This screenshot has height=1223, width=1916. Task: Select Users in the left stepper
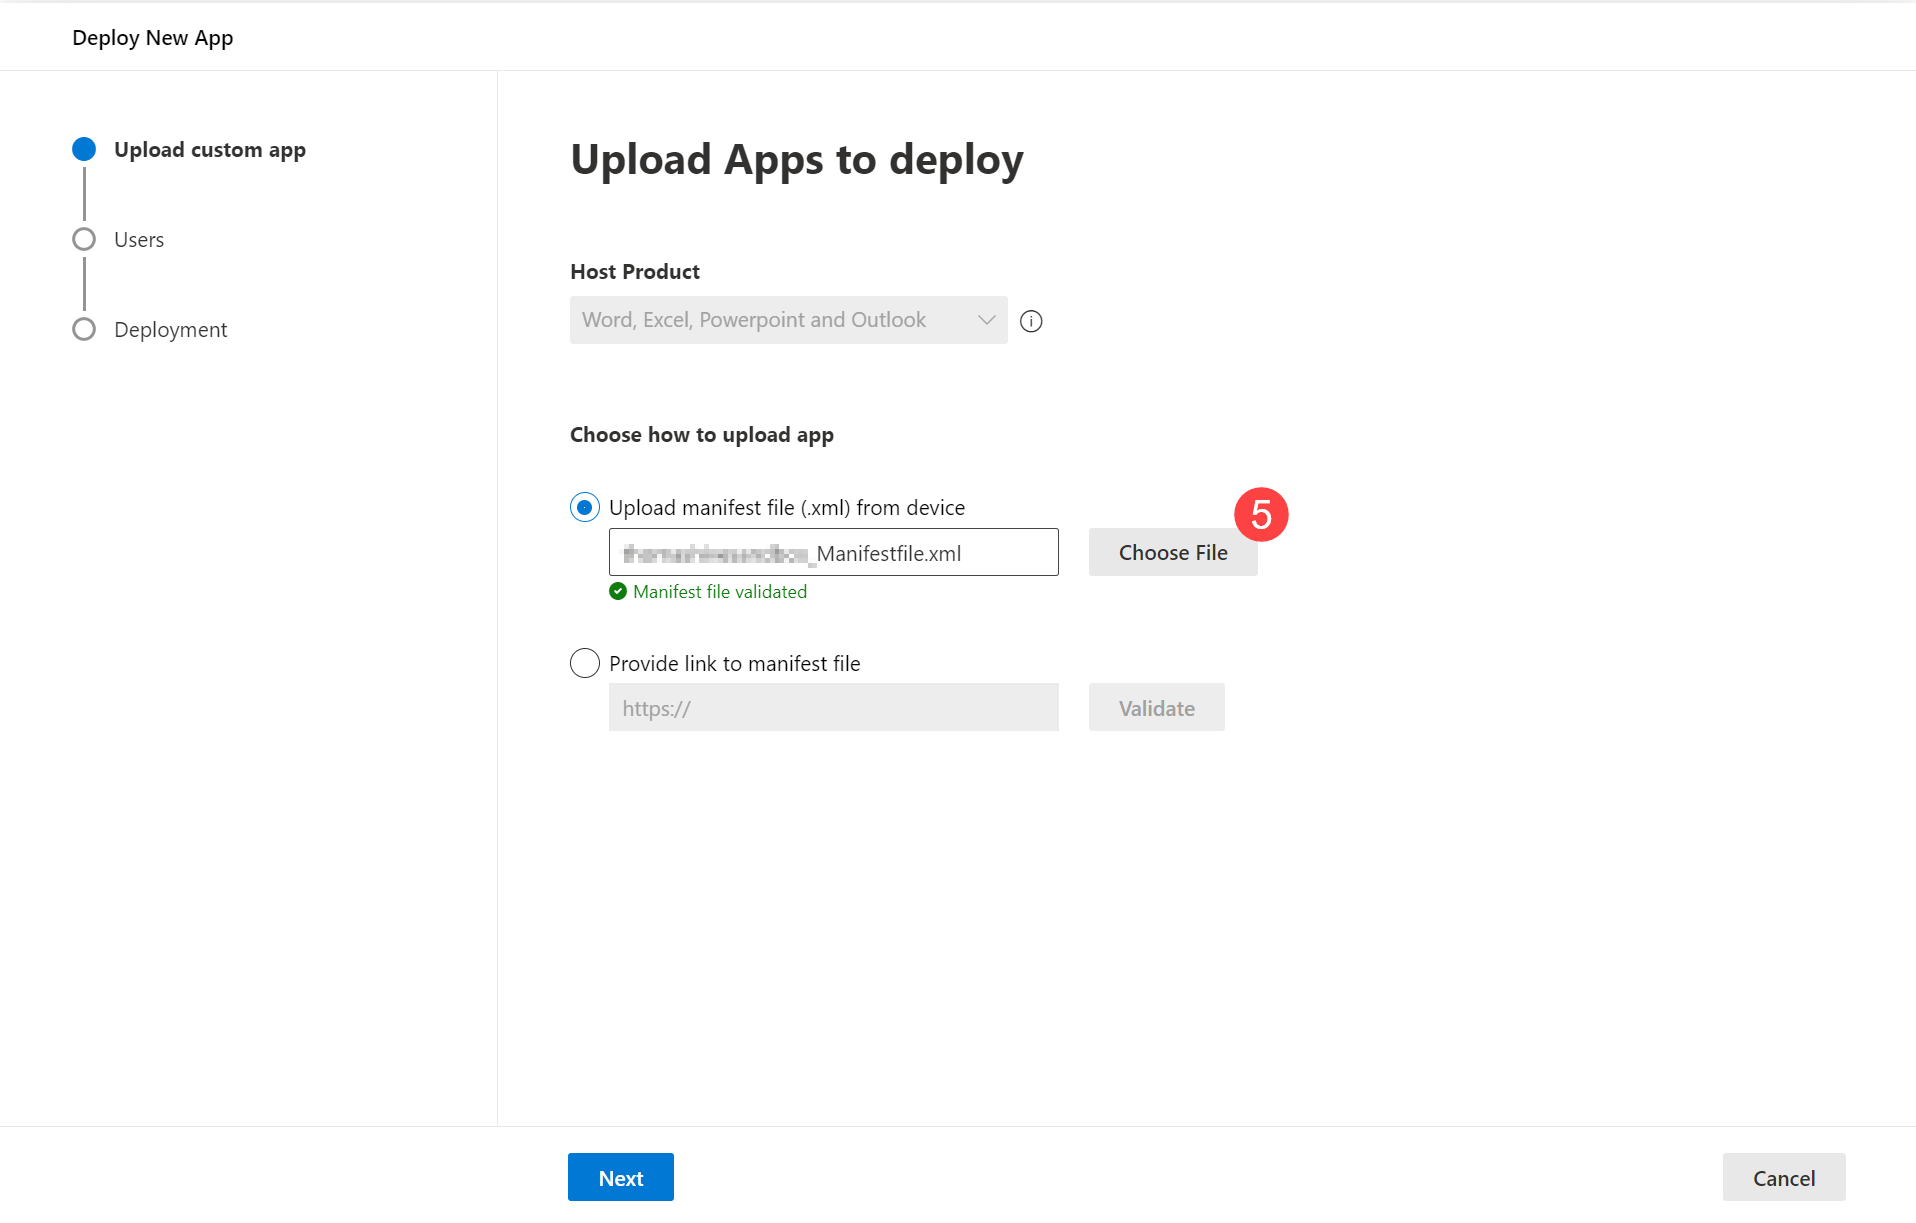[139, 239]
